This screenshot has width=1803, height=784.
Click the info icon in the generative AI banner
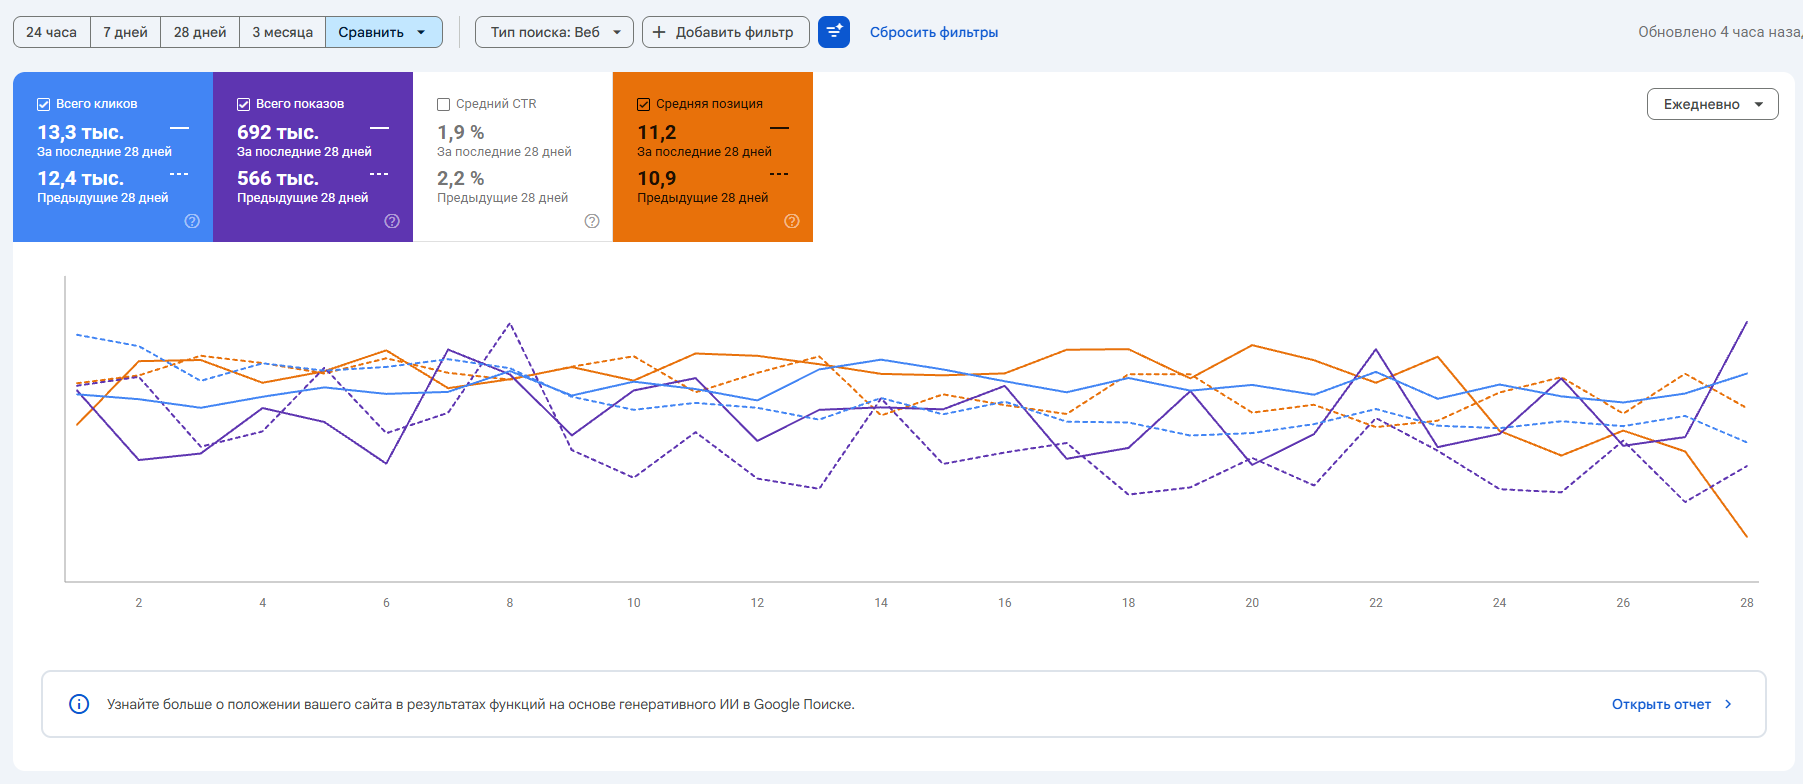coord(79,704)
